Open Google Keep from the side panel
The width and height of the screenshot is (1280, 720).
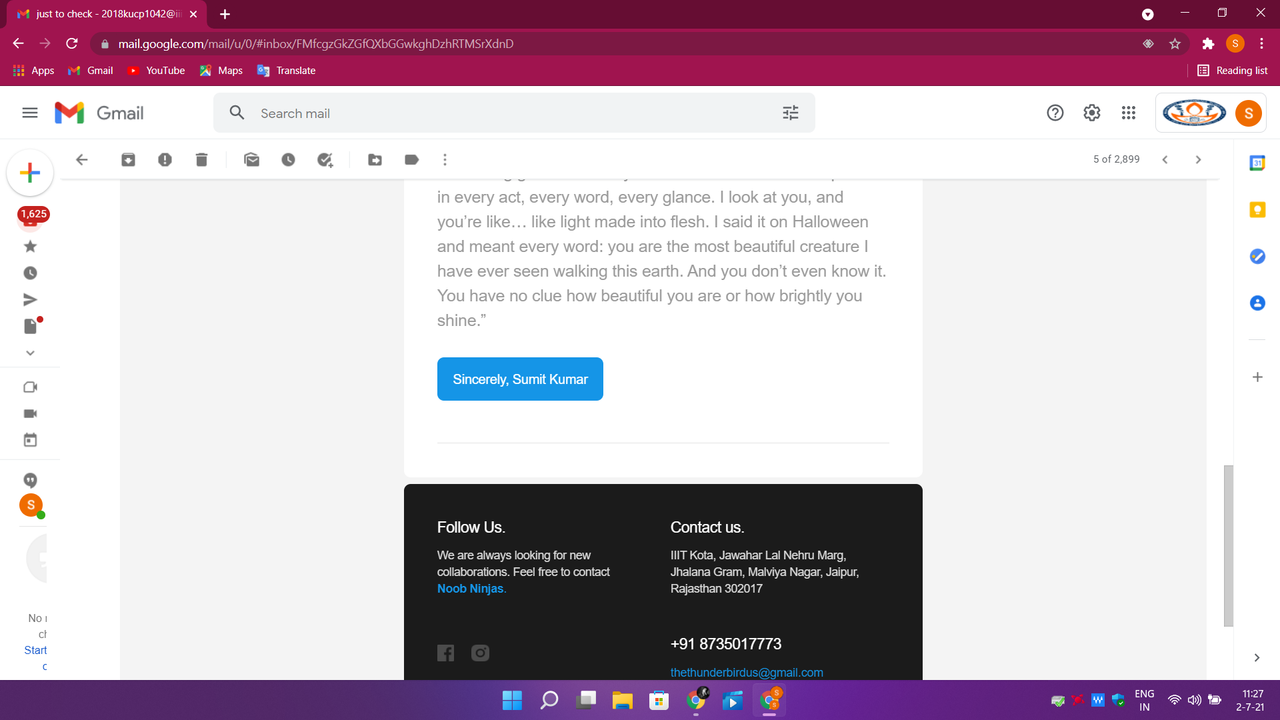point(1256,209)
